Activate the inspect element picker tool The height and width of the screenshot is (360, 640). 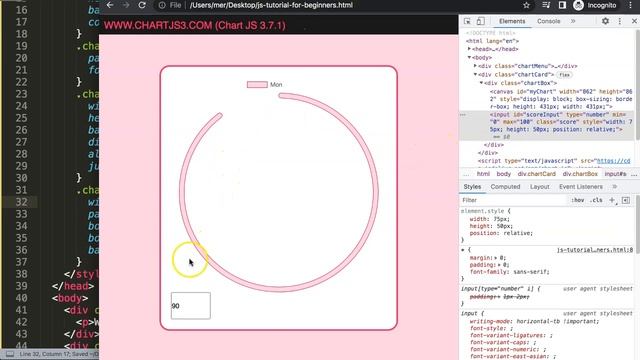tap(467, 21)
